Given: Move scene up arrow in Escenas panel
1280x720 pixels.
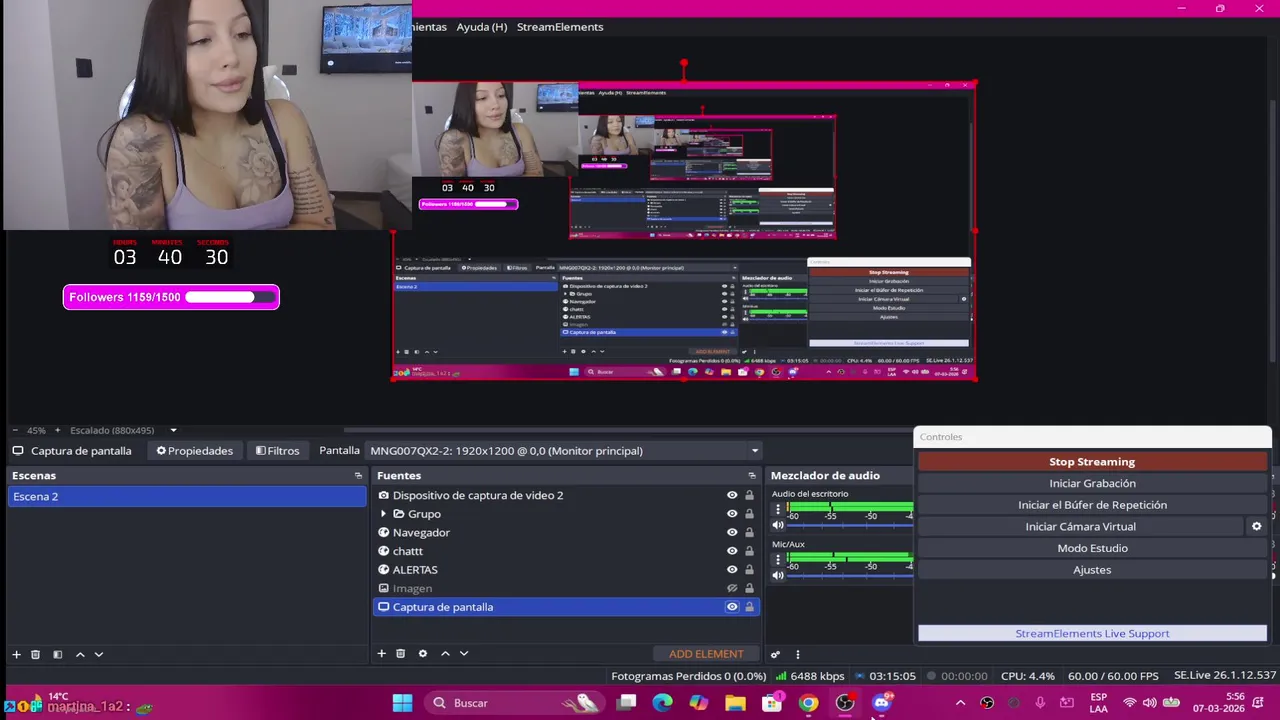Looking at the screenshot, I should pyautogui.click(x=80, y=654).
